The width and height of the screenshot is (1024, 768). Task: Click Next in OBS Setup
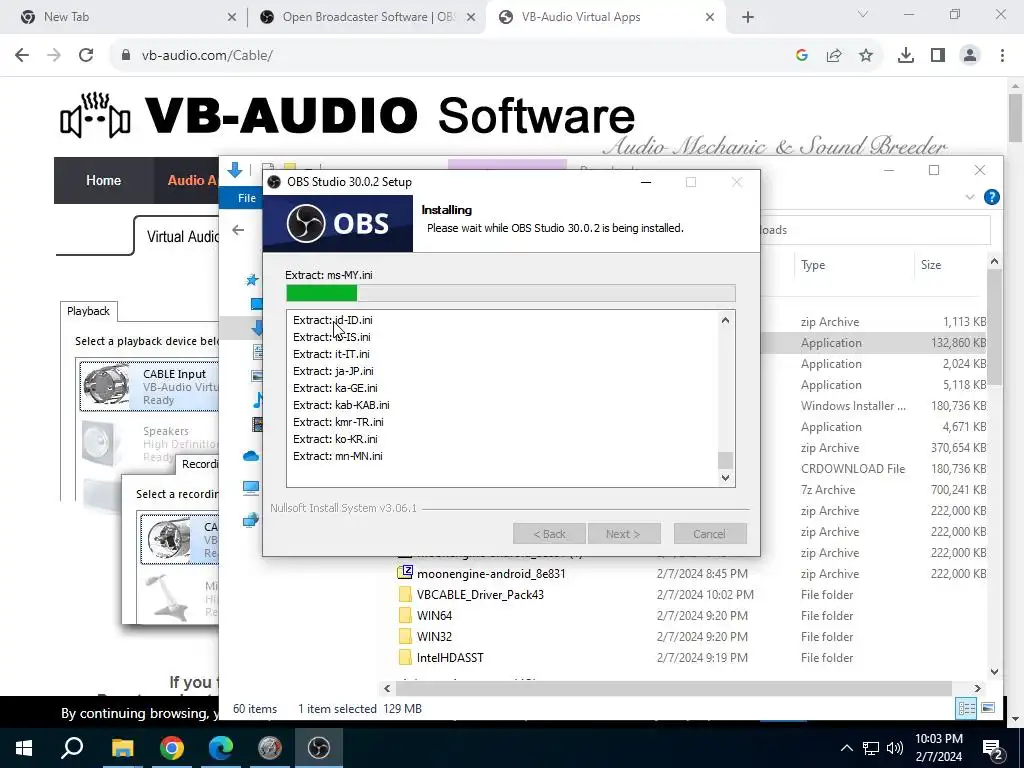pos(624,534)
